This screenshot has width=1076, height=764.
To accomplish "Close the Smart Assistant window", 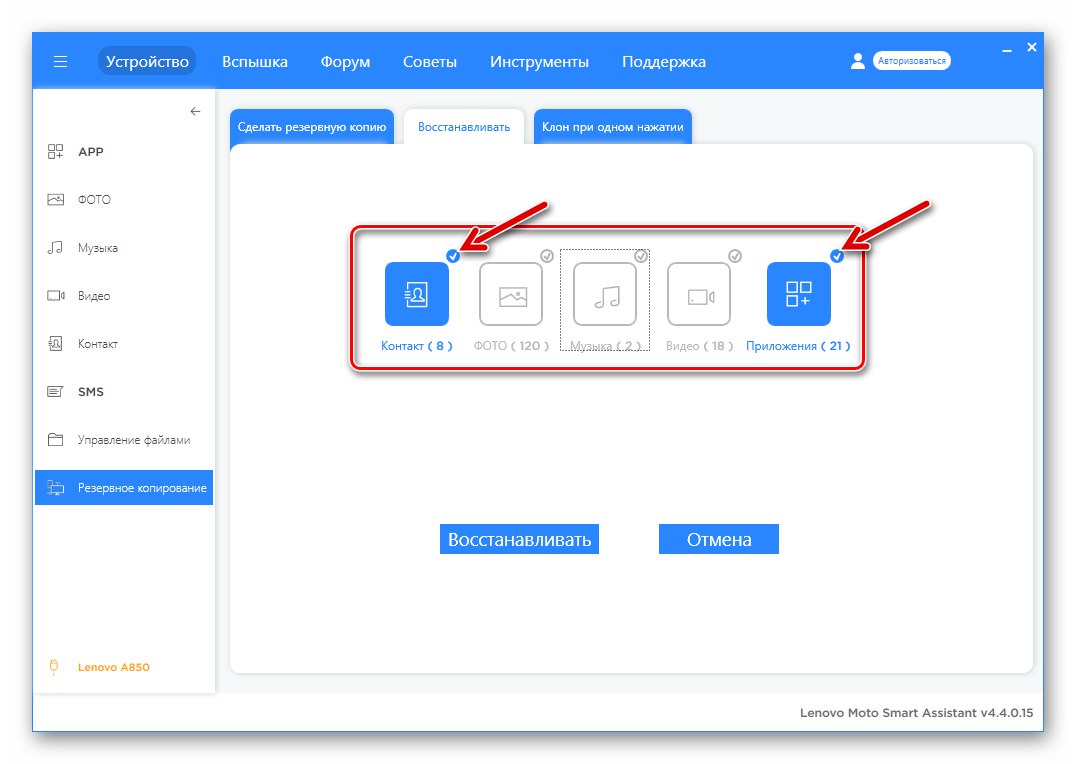I will [1032, 47].
